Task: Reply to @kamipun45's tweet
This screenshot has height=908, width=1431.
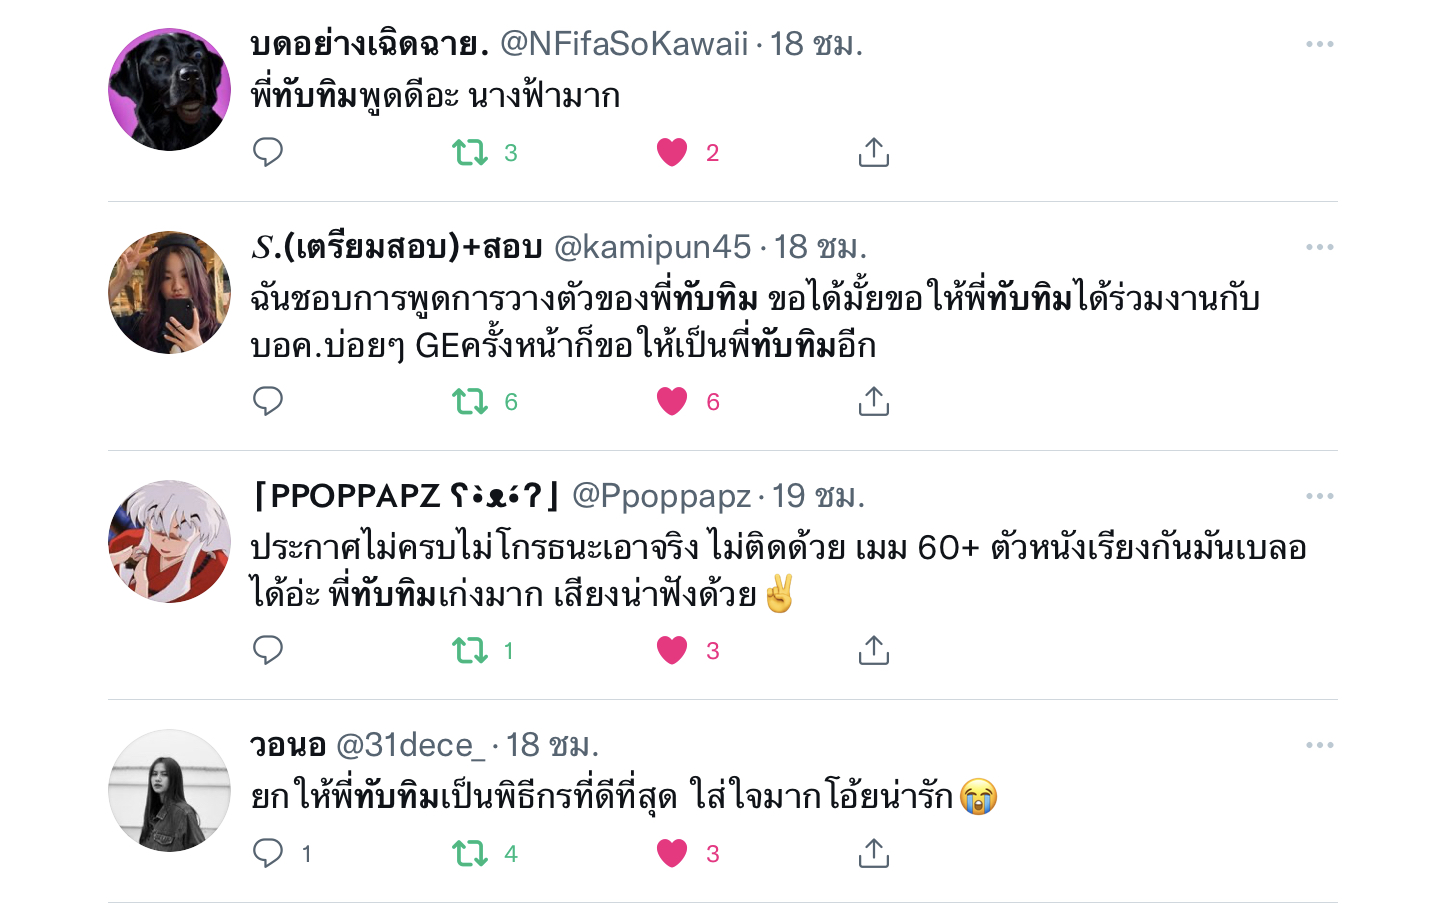Action: (268, 401)
